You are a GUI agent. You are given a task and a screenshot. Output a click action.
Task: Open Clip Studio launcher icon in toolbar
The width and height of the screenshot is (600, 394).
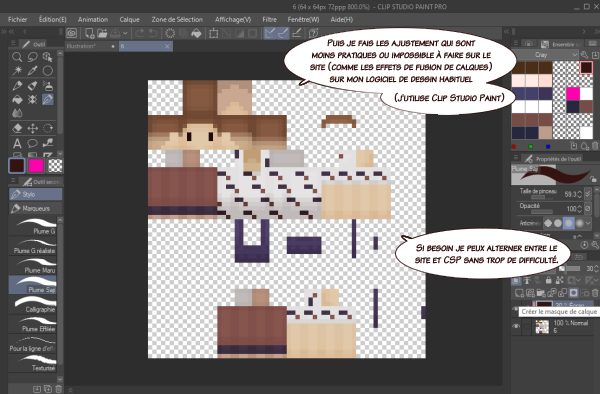[x=72, y=33]
